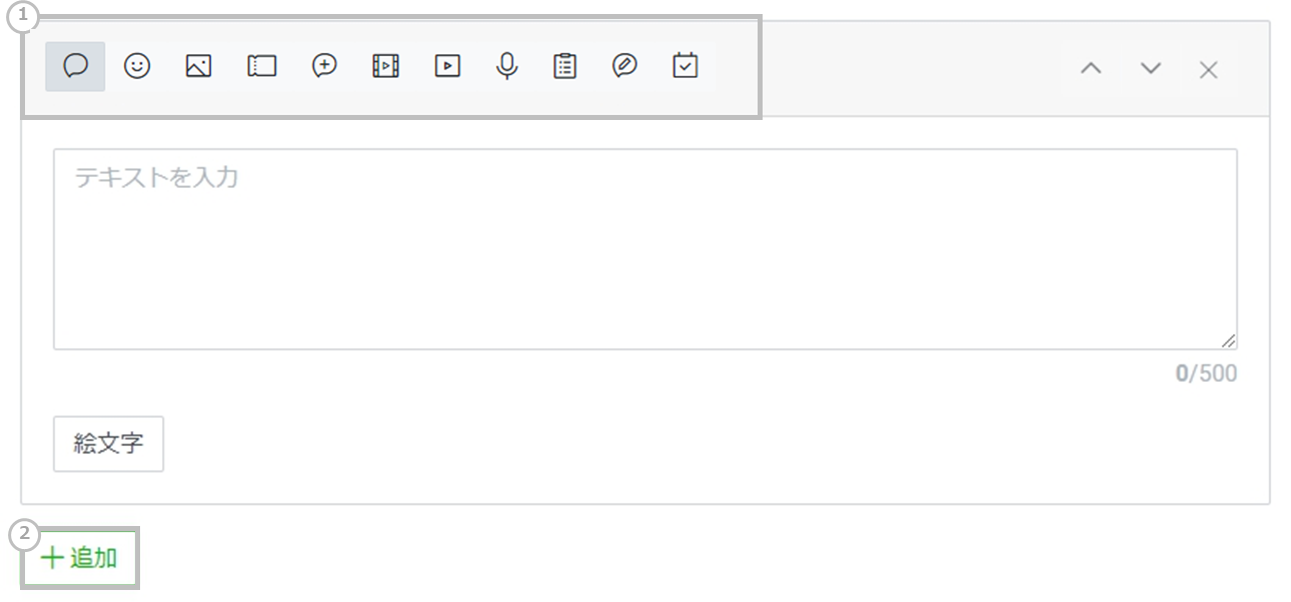
Task: Click the ＋追加 add button
Action: (x=79, y=558)
